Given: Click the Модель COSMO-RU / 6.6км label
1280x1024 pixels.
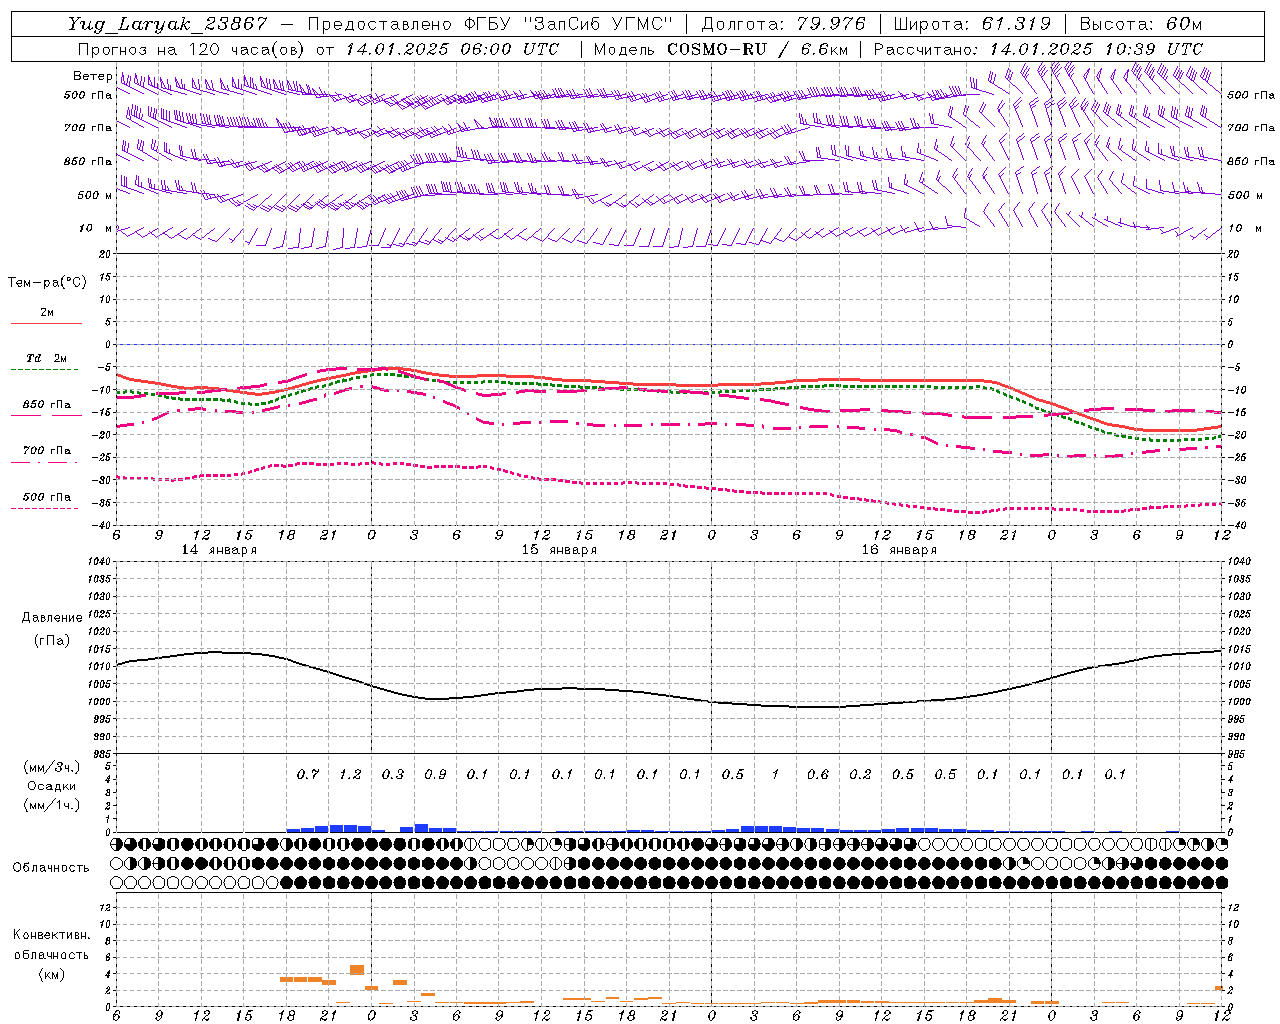Looking at the screenshot, I should tap(721, 49).
